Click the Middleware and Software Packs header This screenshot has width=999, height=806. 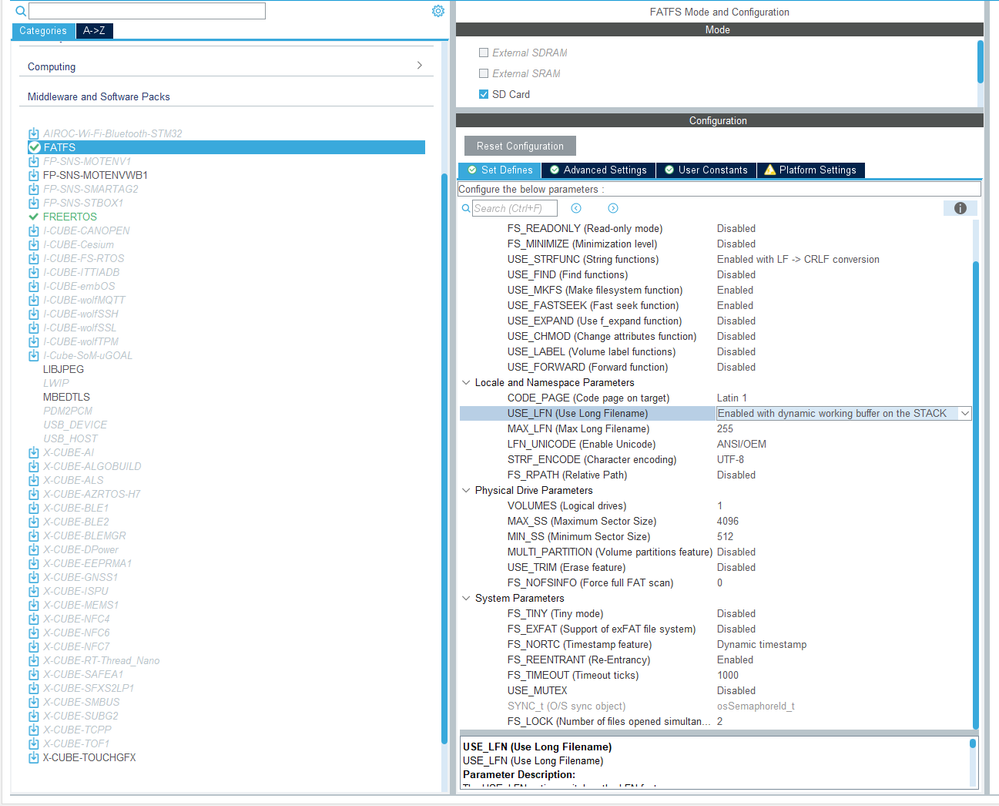pos(99,97)
